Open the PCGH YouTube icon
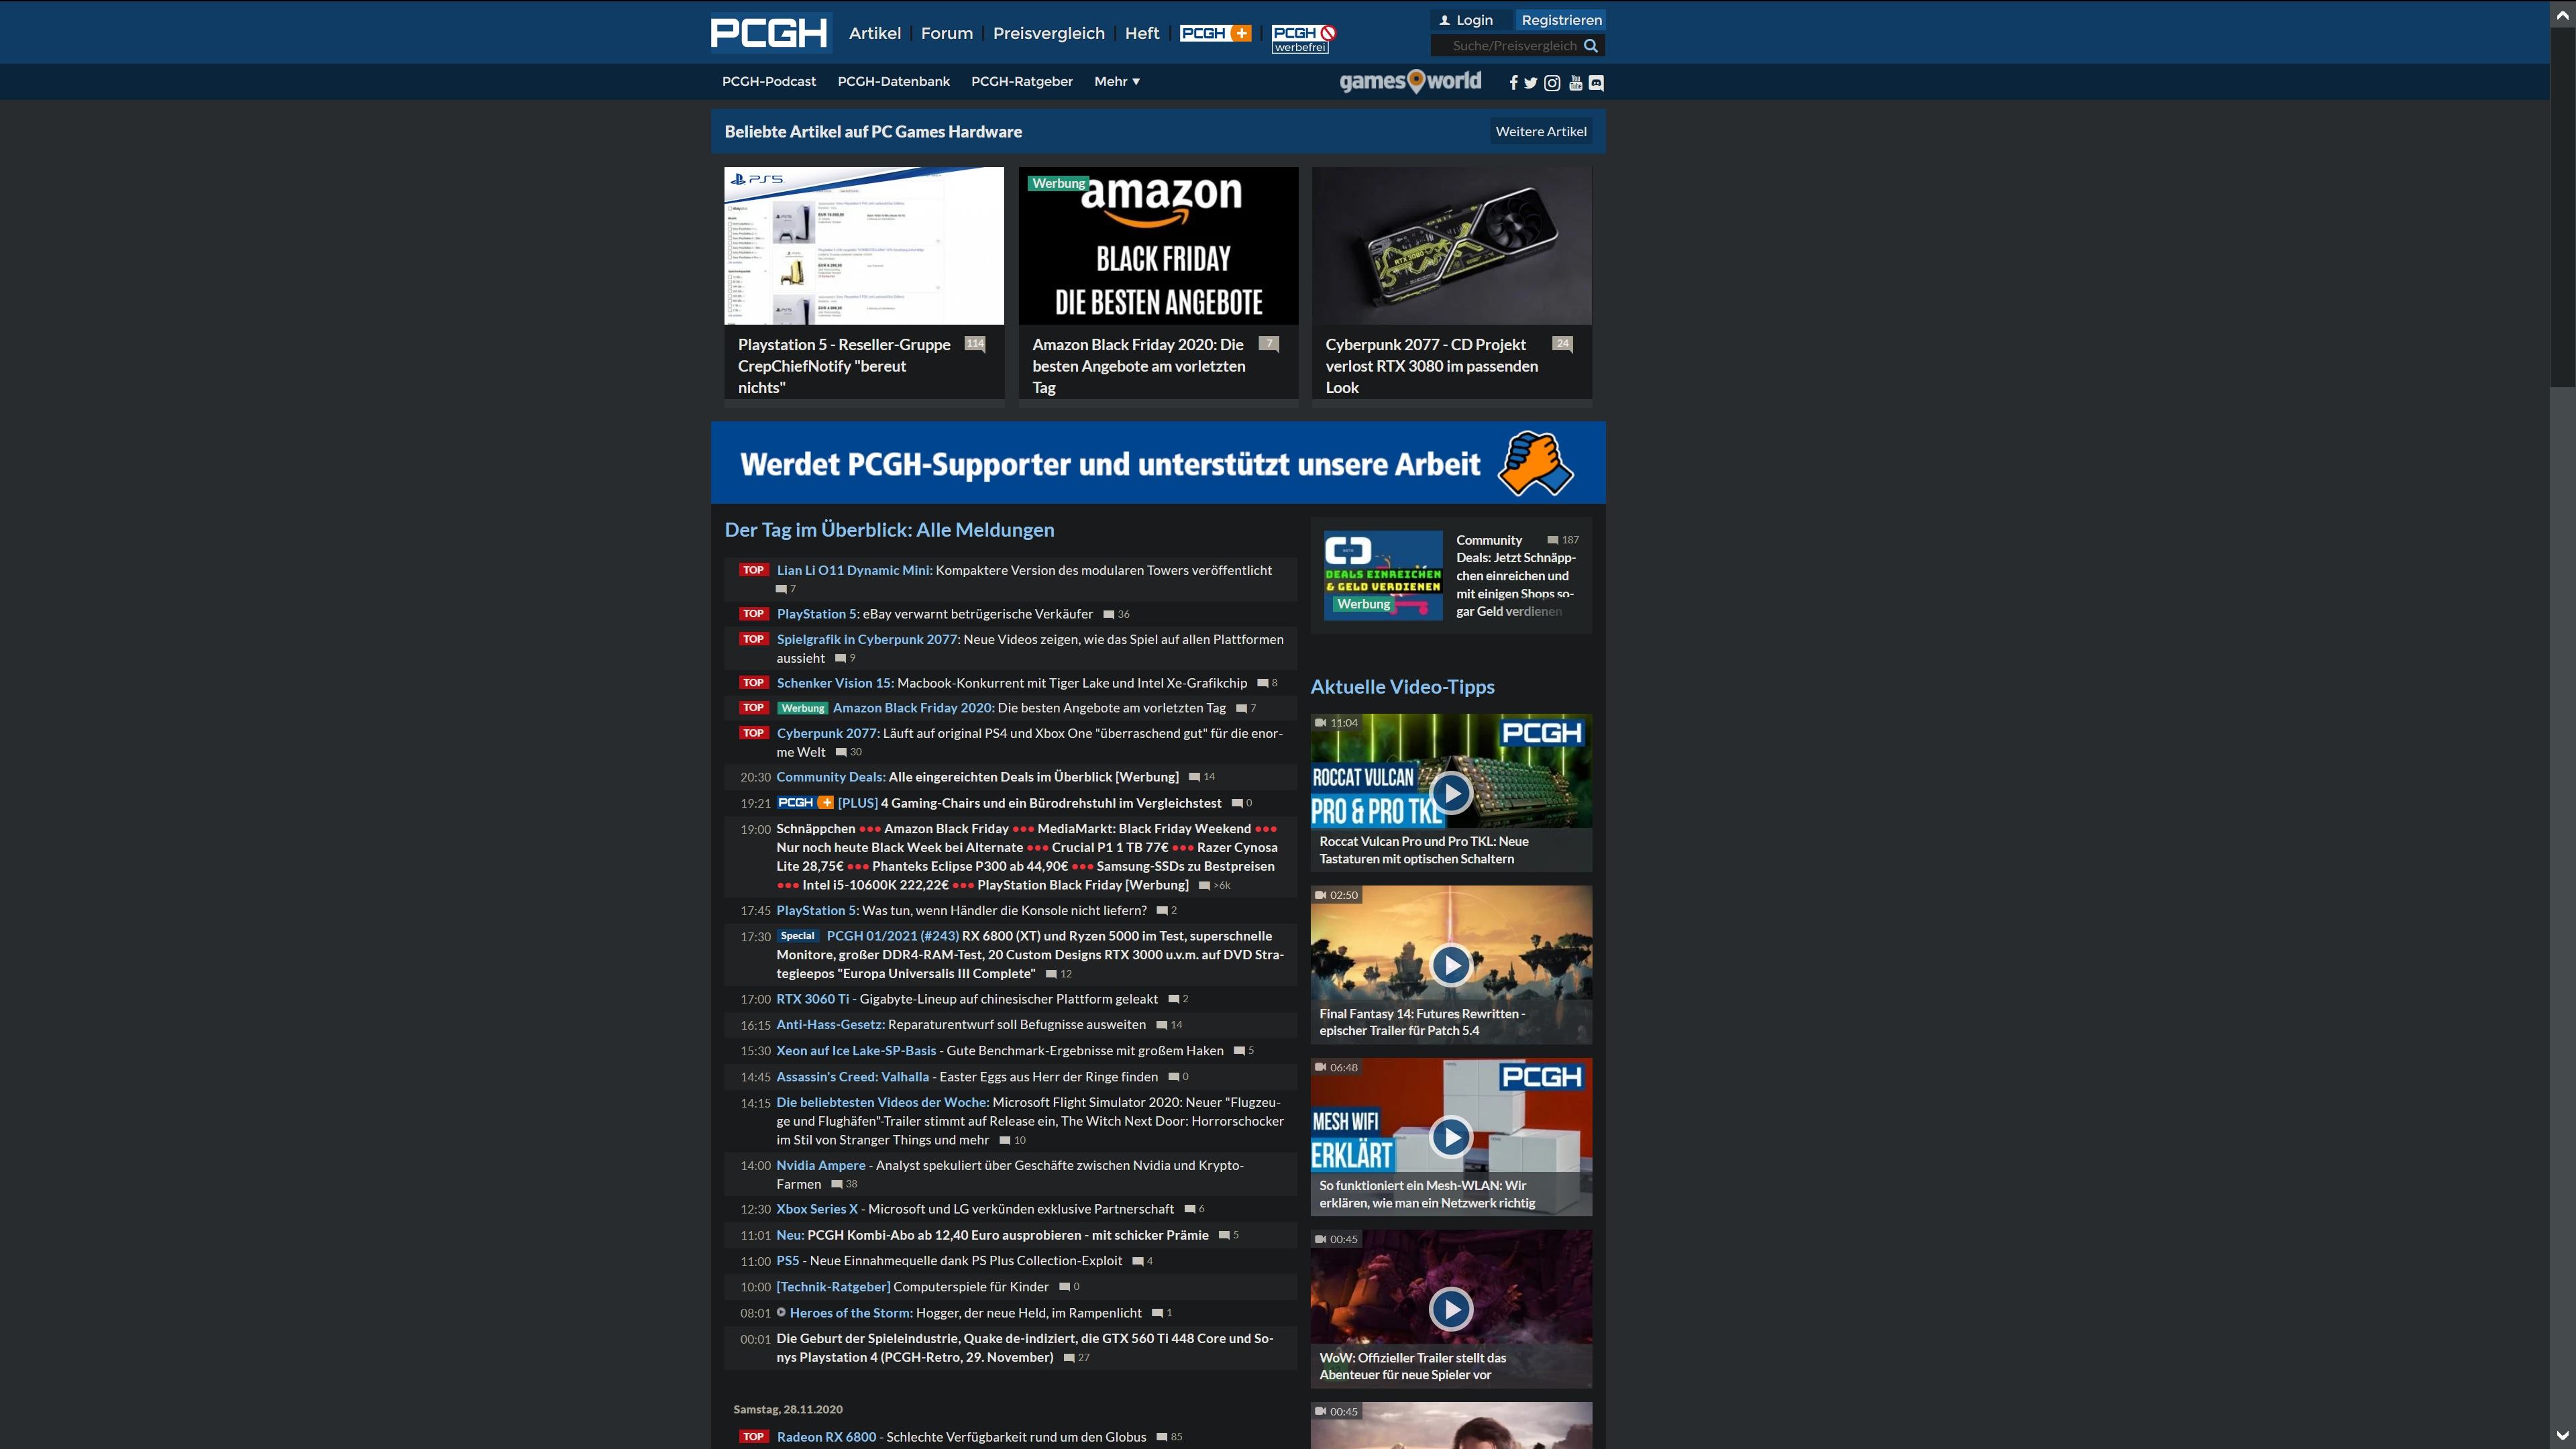 click(1575, 83)
